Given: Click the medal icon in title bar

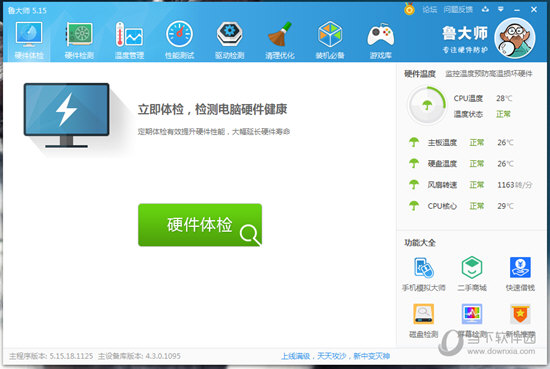Looking at the screenshot, I should tap(409, 9).
